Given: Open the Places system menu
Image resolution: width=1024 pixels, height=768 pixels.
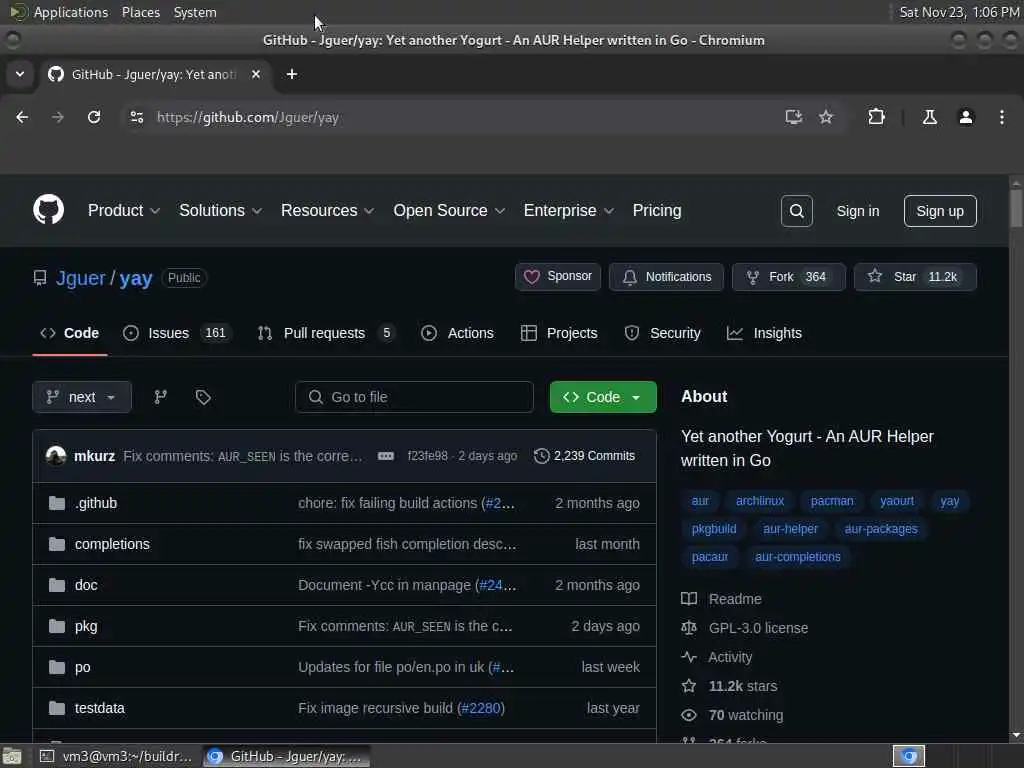Looking at the screenshot, I should pyautogui.click(x=140, y=12).
